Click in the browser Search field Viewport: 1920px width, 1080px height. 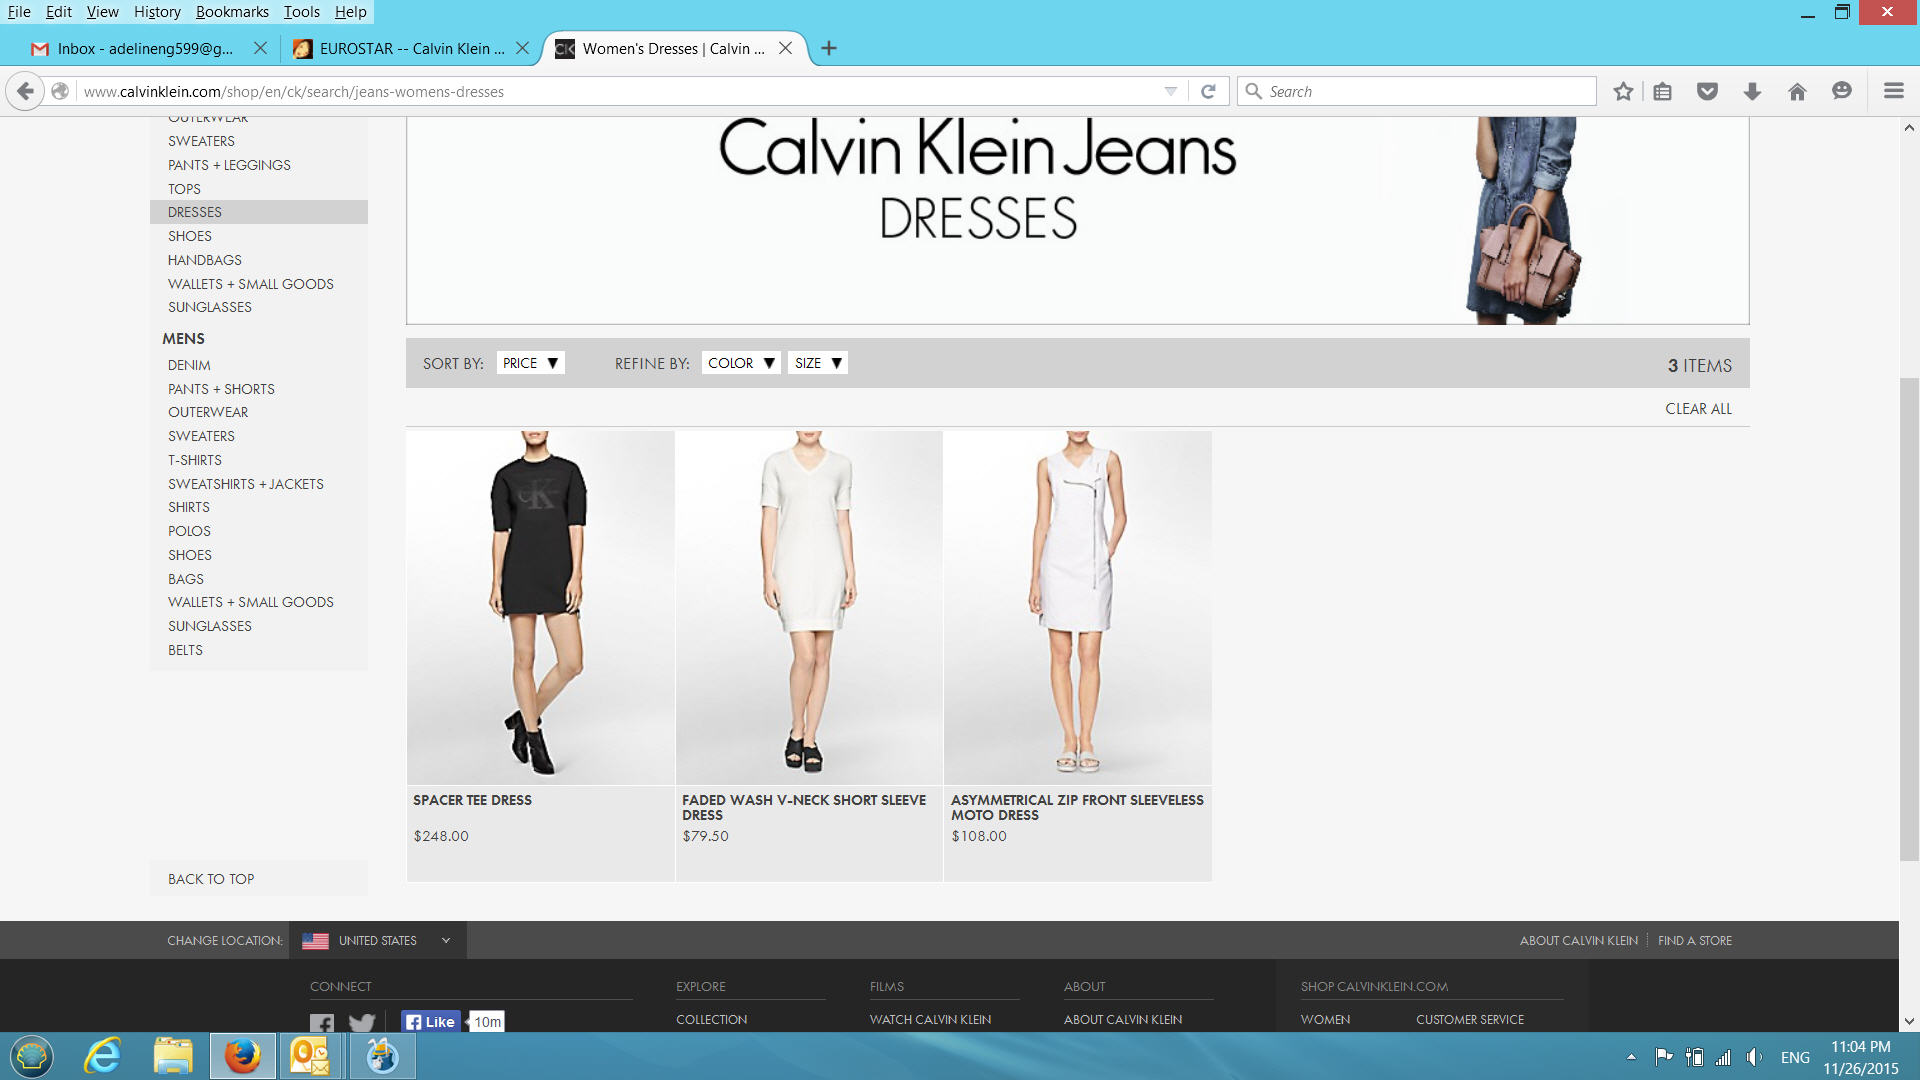coord(1418,91)
